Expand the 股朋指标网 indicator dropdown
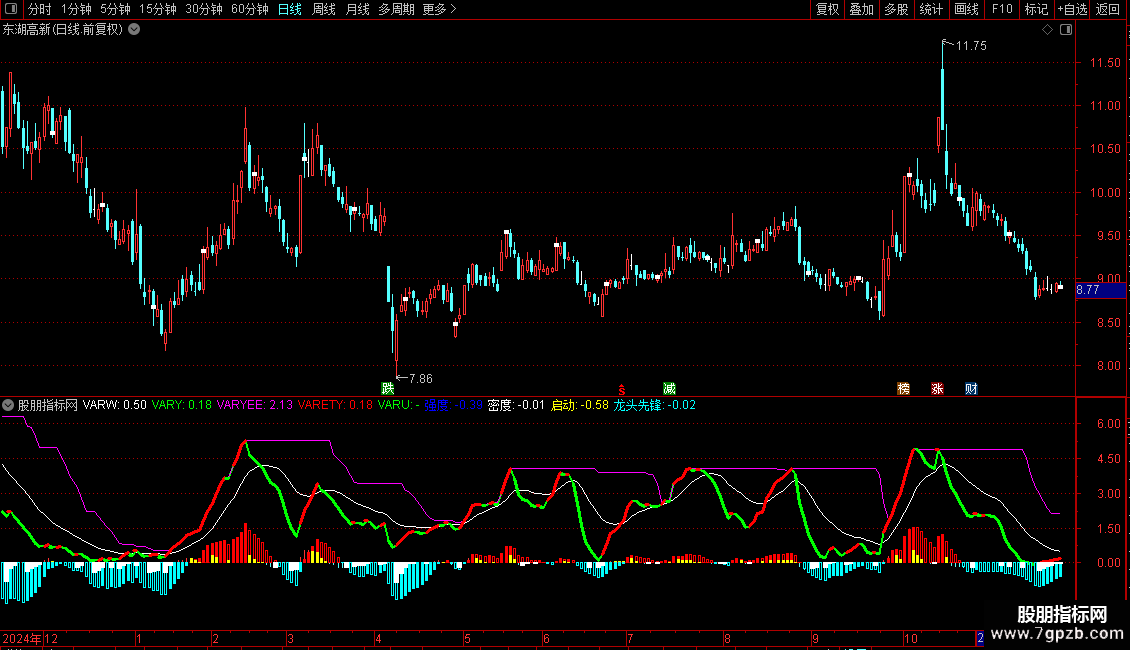Screen dimensions: 1130x650 point(8,405)
